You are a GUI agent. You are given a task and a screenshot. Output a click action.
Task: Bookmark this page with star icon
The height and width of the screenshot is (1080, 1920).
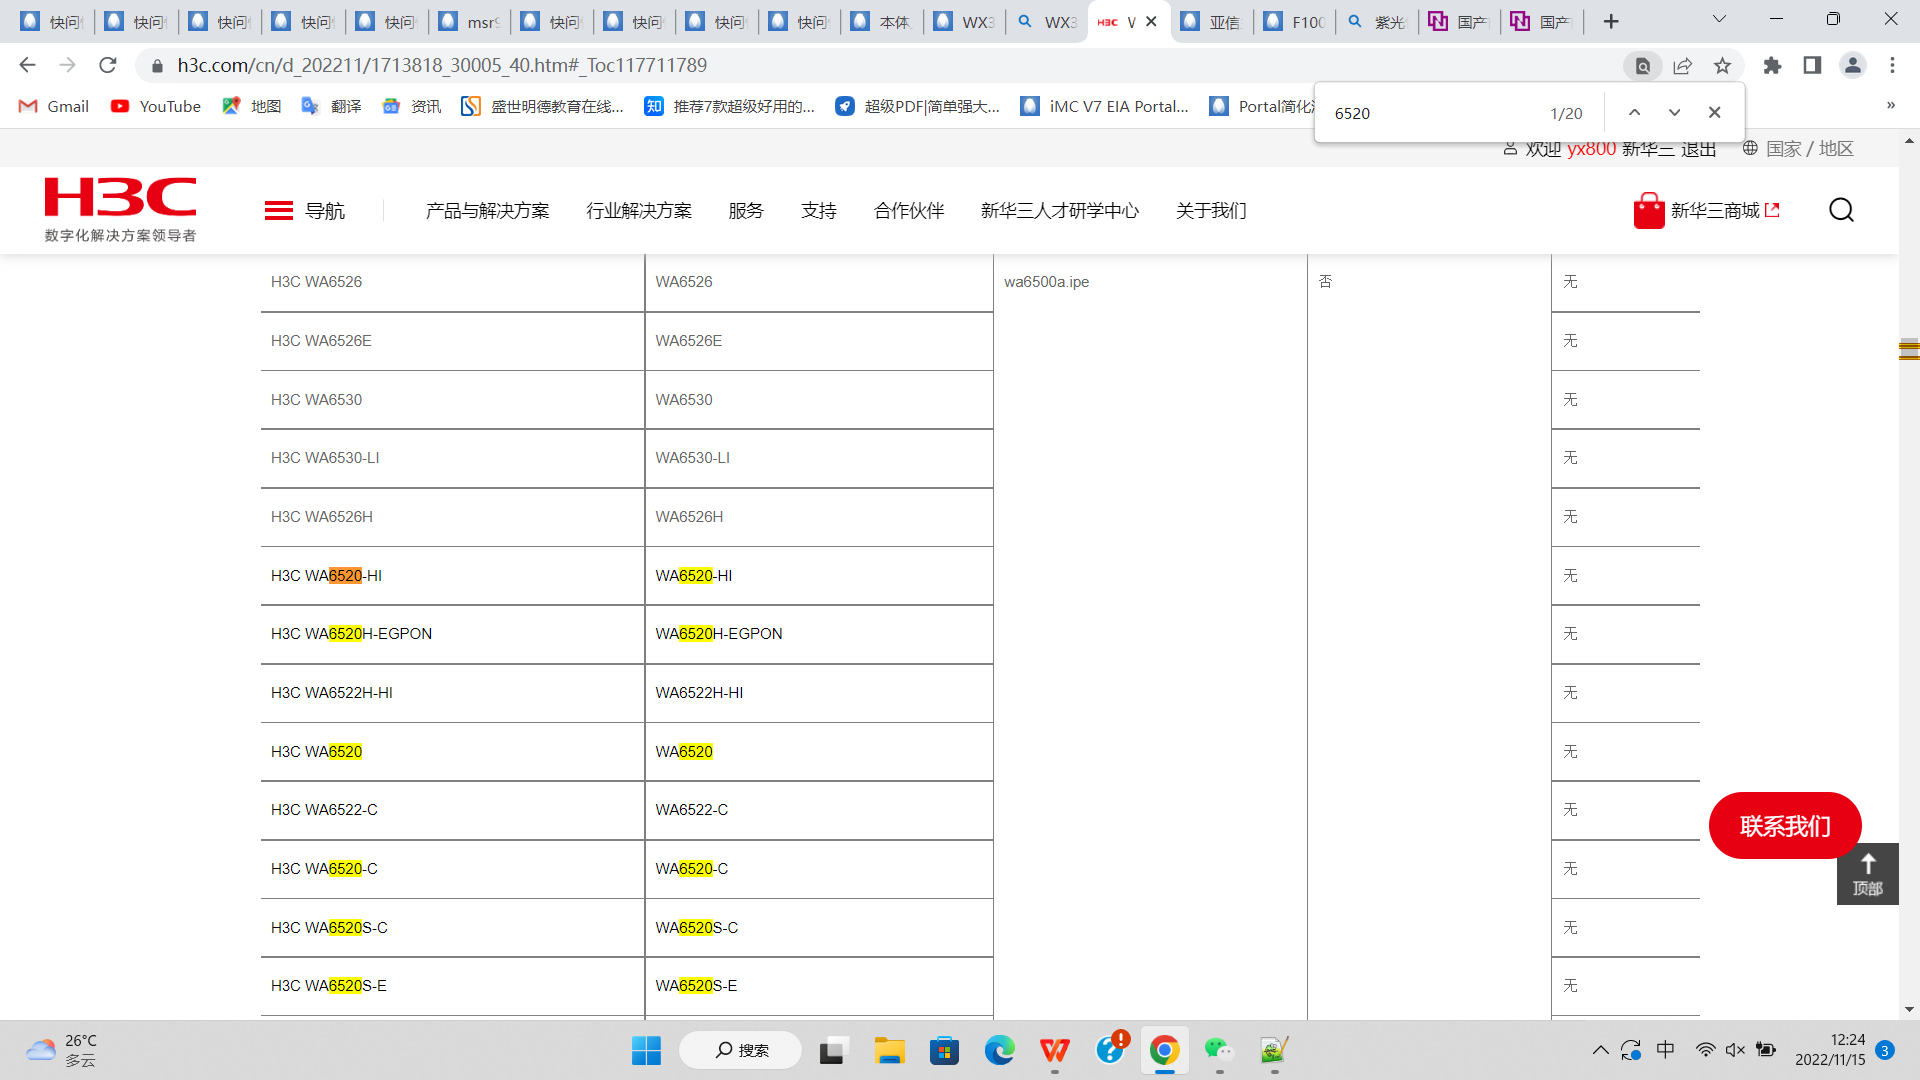click(x=1722, y=65)
